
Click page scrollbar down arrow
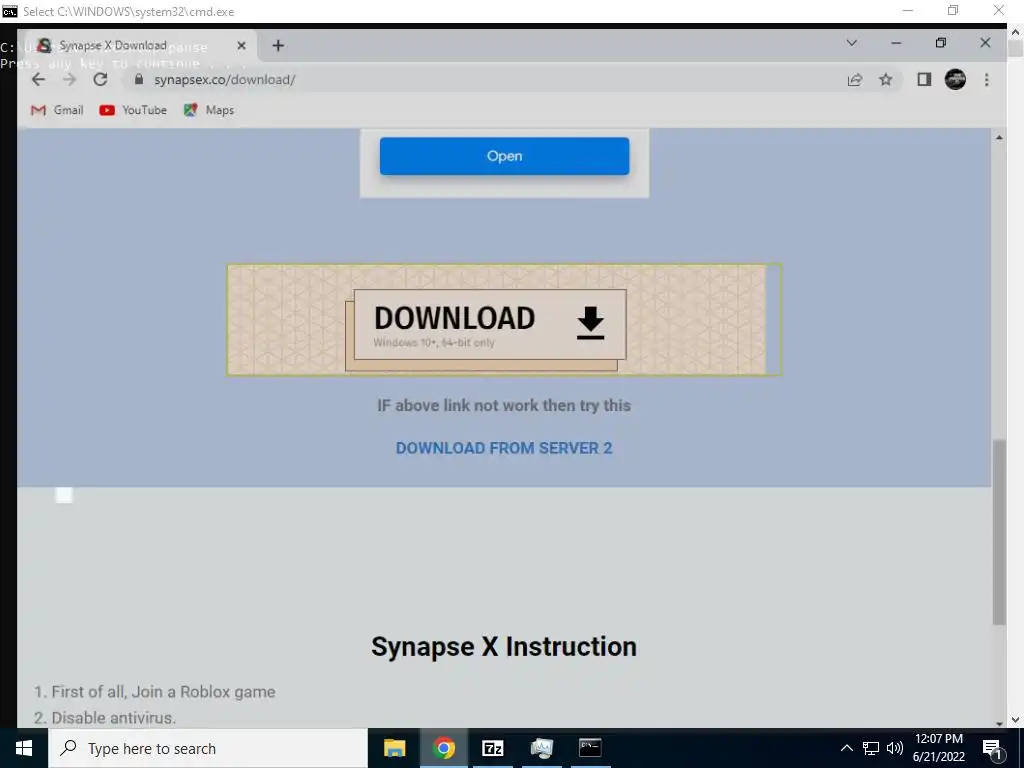[x=999, y=723]
